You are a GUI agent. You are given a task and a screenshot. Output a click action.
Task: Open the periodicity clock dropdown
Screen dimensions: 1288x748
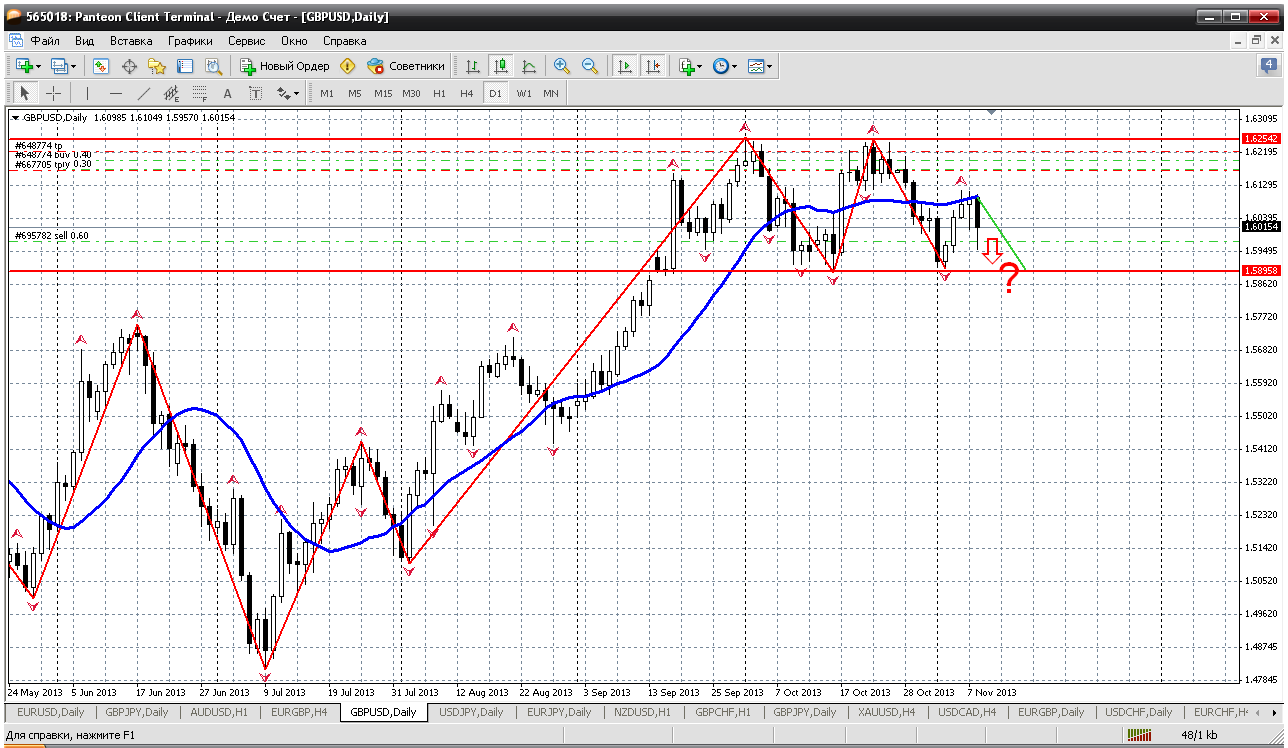click(724, 66)
